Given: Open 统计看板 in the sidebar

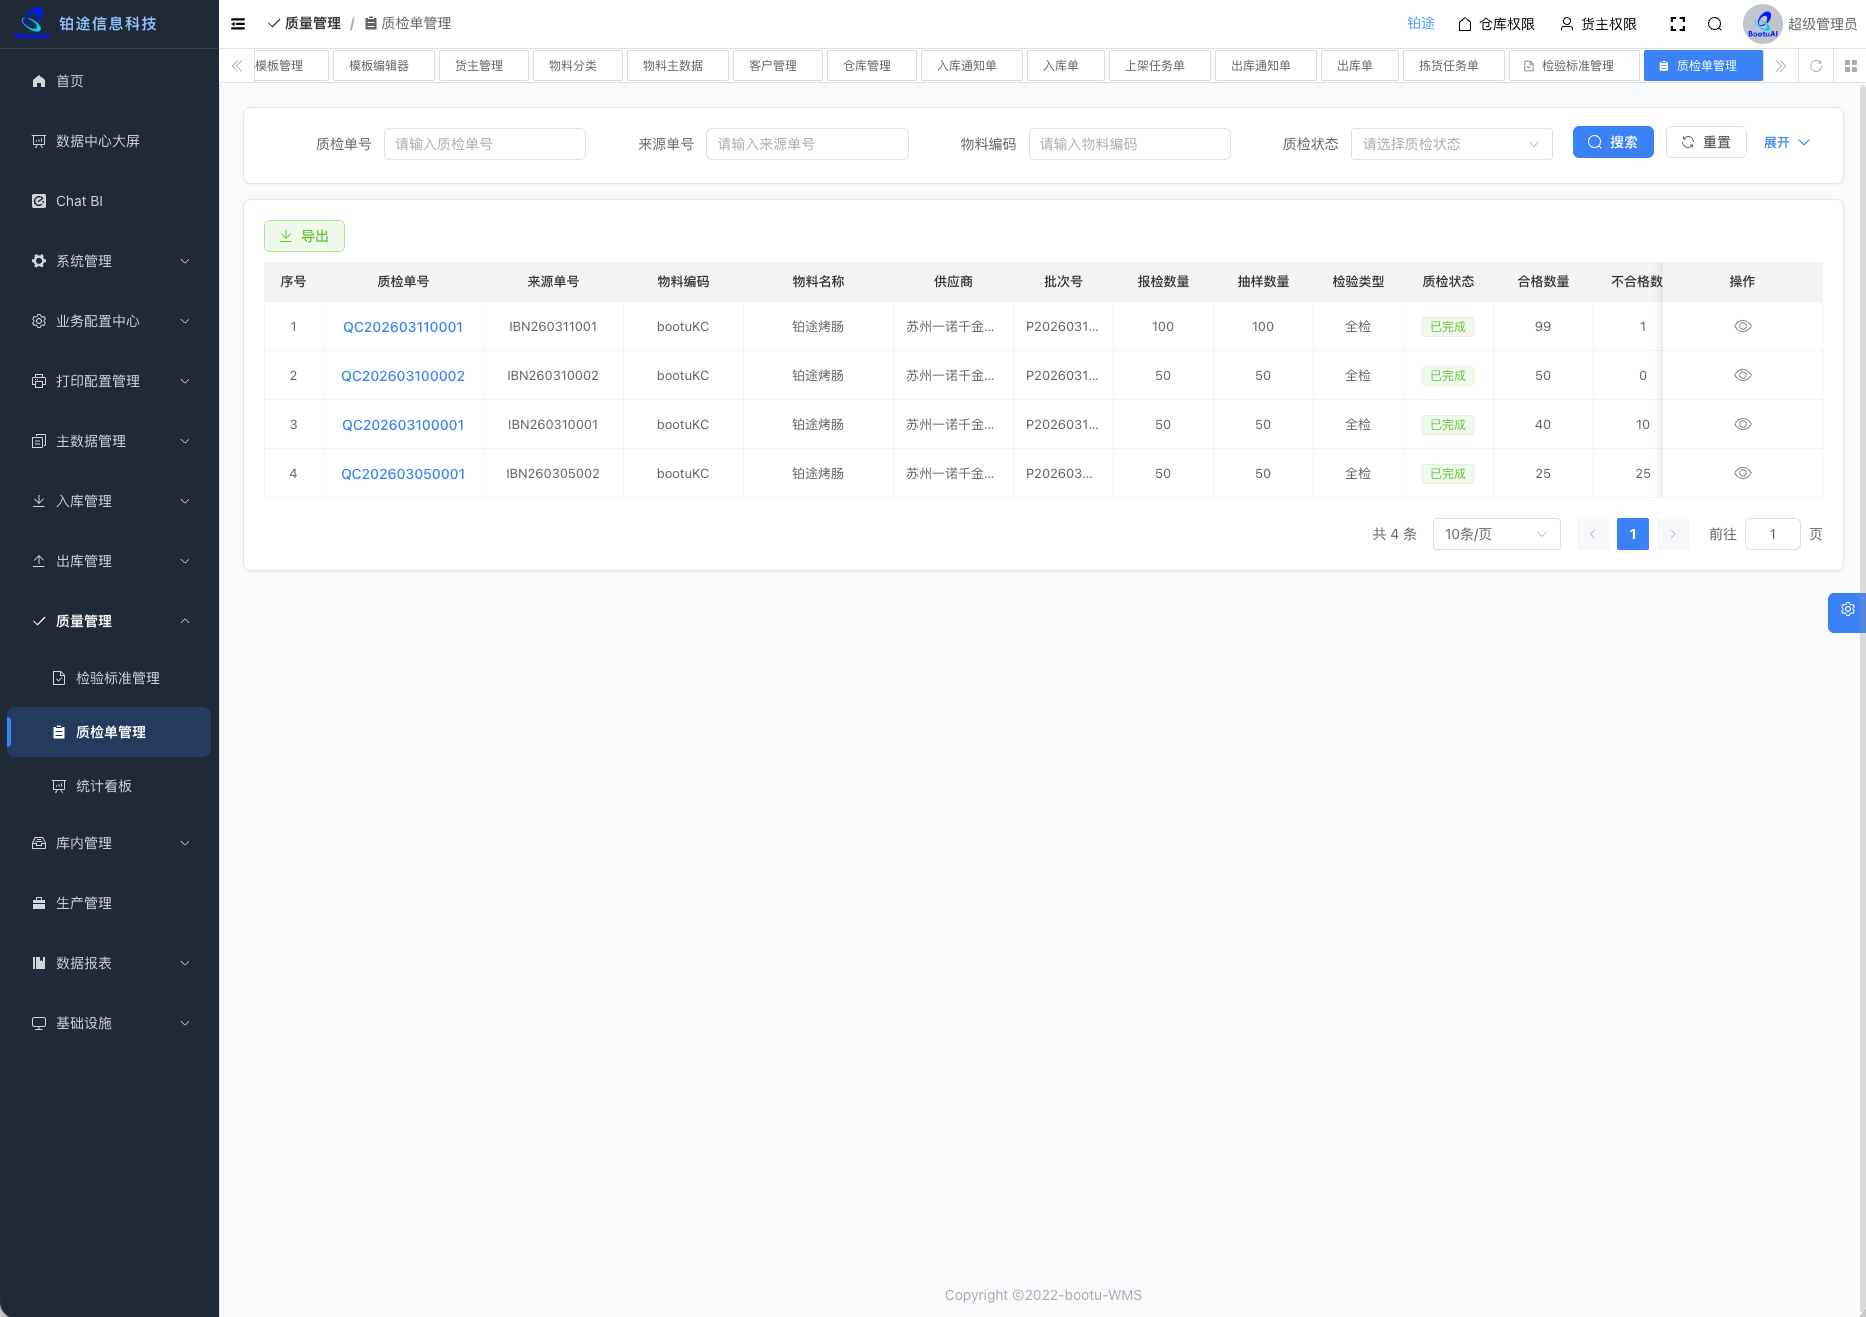Looking at the screenshot, I should [x=104, y=786].
